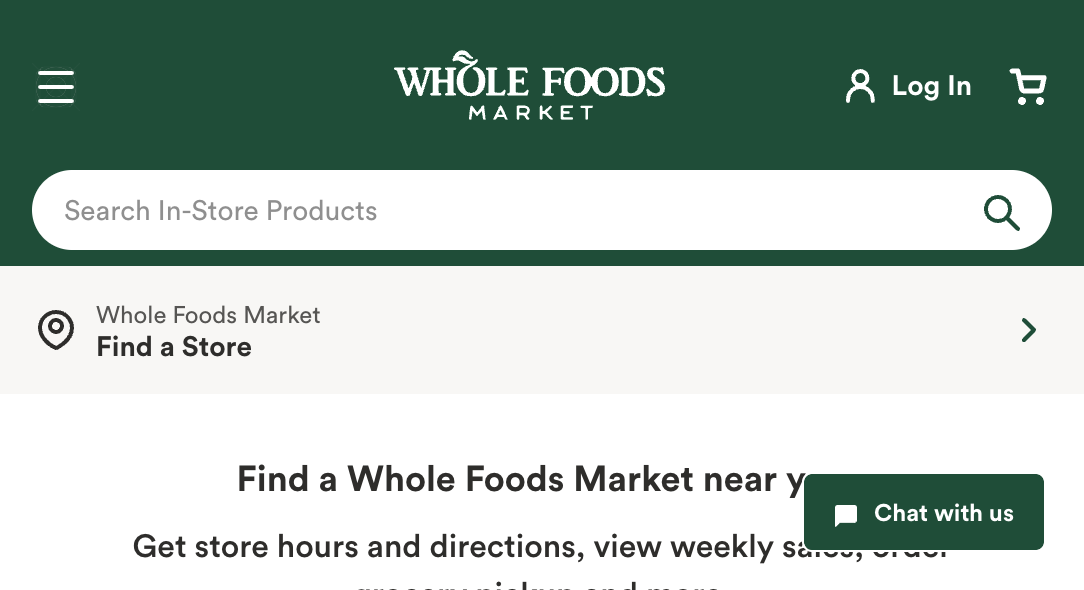Click empty space in the store selector bar
Screen dimensions: 1084x590
pos(650,330)
